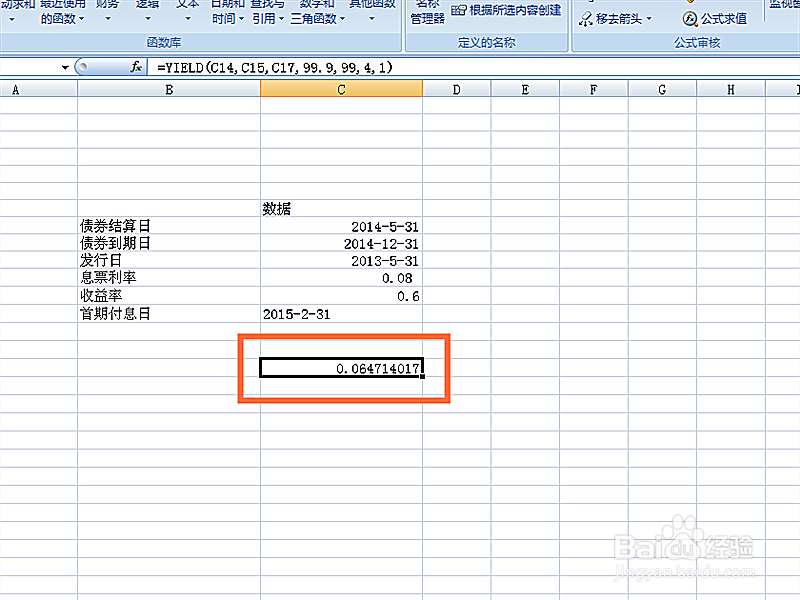The height and width of the screenshot is (600, 800).
Task: Expand the 移去箭头 dropdown arrow
Action: (x=649, y=19)
